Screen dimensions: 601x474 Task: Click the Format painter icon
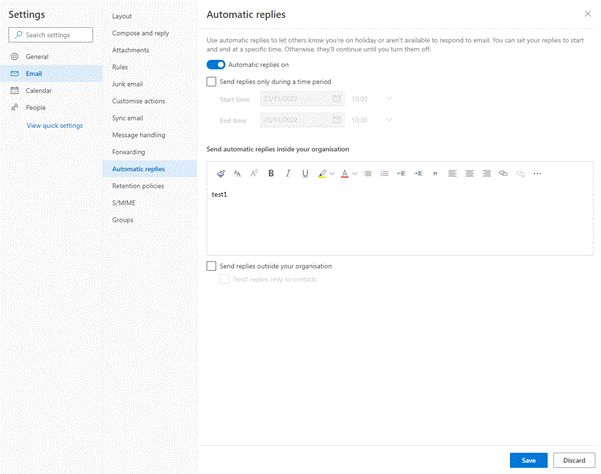tap(220, 173)
